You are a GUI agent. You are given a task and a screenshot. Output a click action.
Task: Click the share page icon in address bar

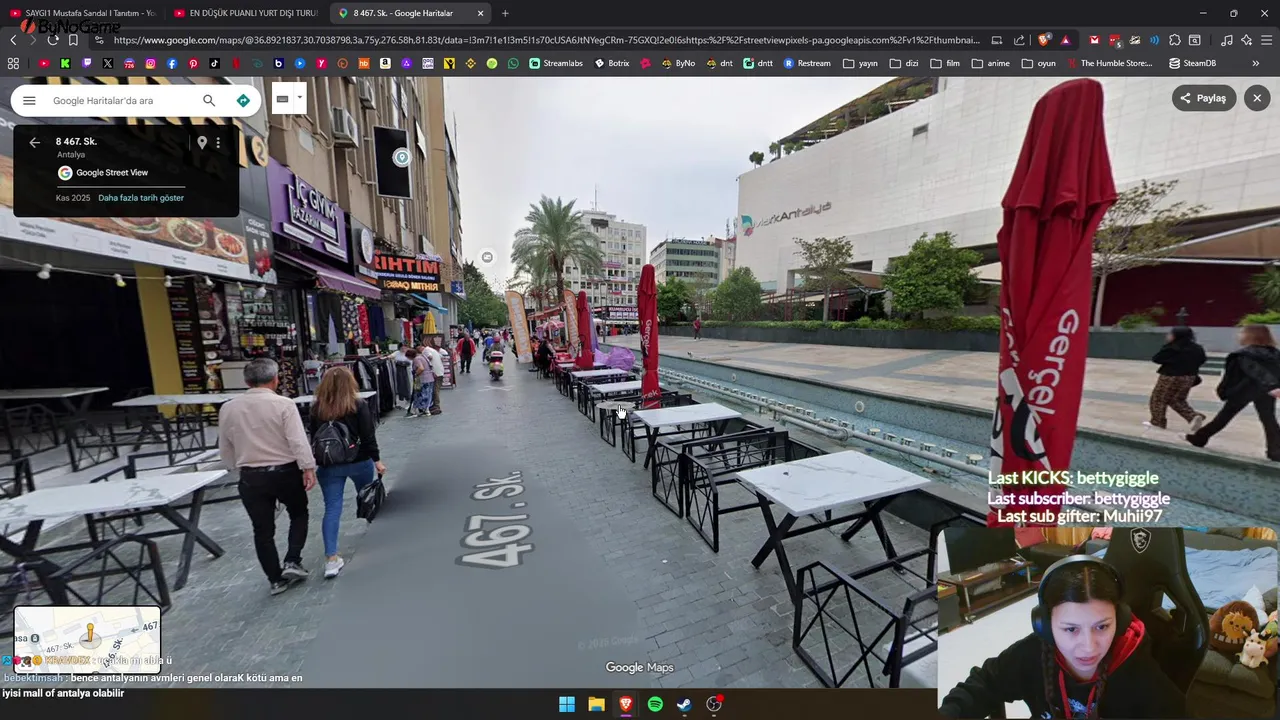[1019, 40]
